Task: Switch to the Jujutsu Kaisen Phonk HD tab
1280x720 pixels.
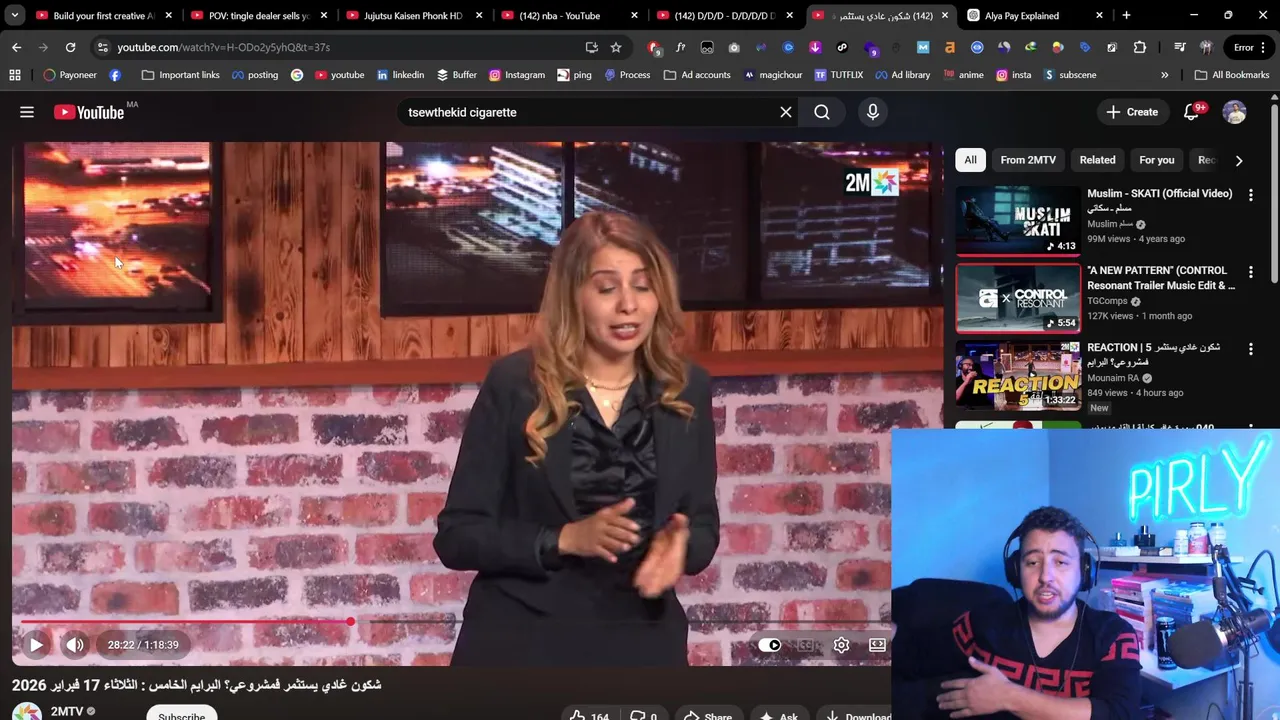Action: coord(413,16)
